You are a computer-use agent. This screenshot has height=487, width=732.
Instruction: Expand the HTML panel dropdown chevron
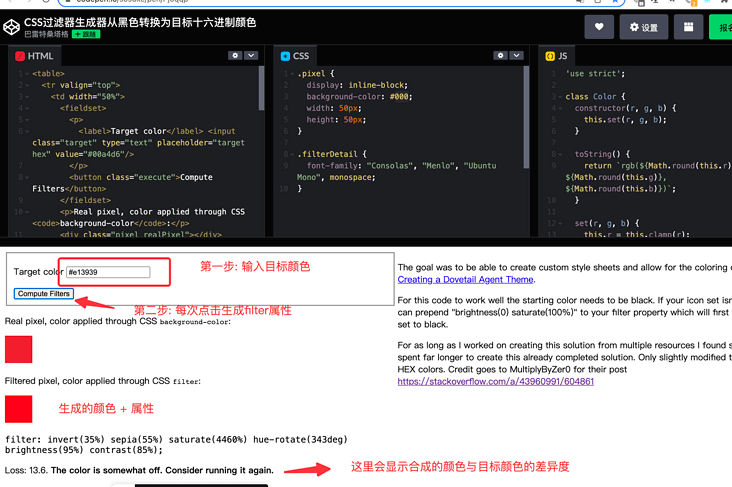pyautogui.click(x=251, y=56)
